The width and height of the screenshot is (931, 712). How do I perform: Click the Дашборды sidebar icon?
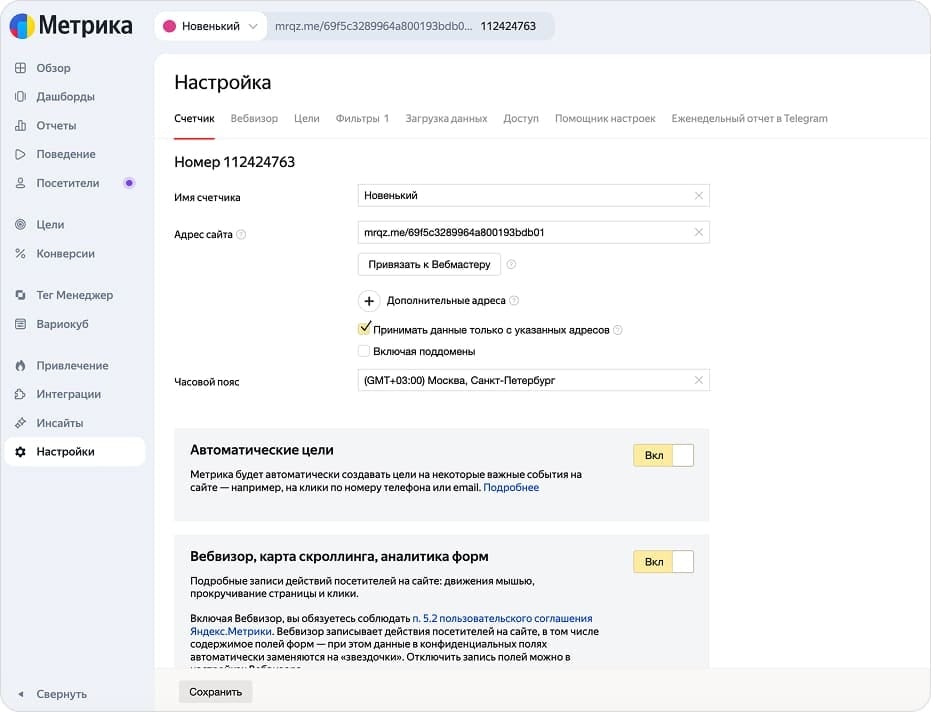20,96
